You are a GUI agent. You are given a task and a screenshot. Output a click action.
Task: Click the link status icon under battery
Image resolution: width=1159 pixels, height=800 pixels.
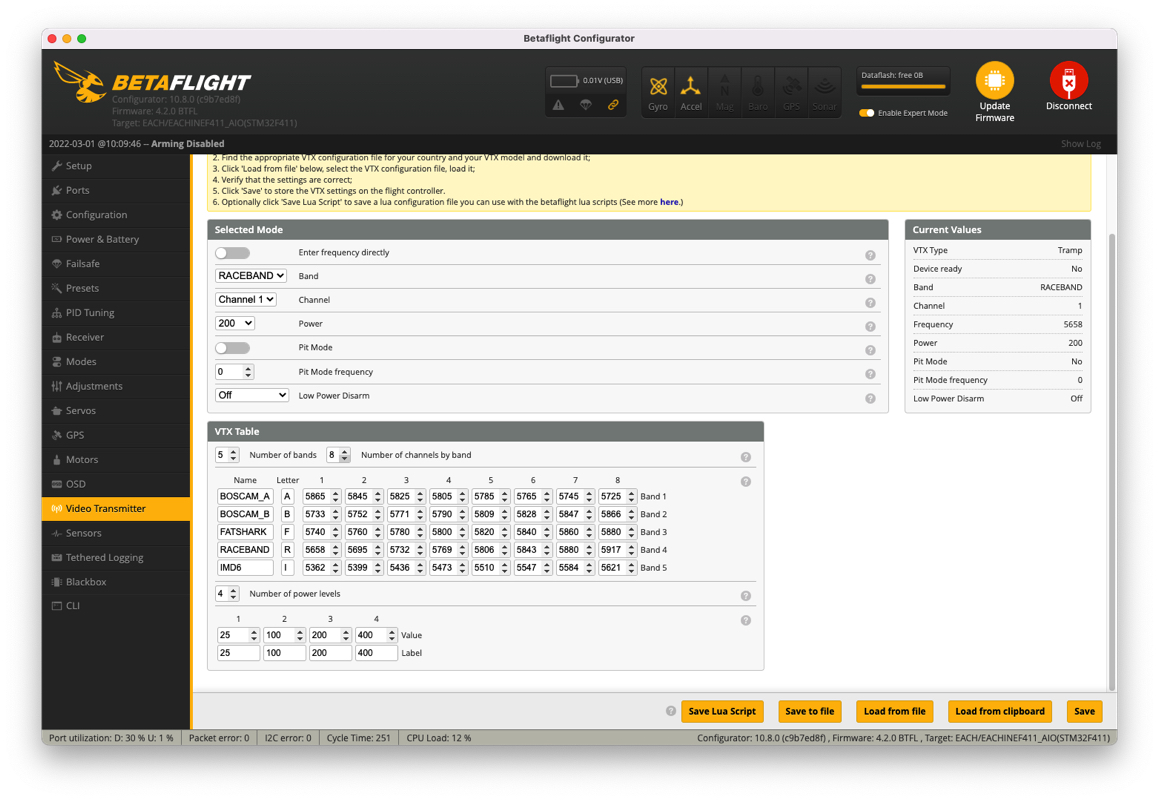click(x=613, y=105)
